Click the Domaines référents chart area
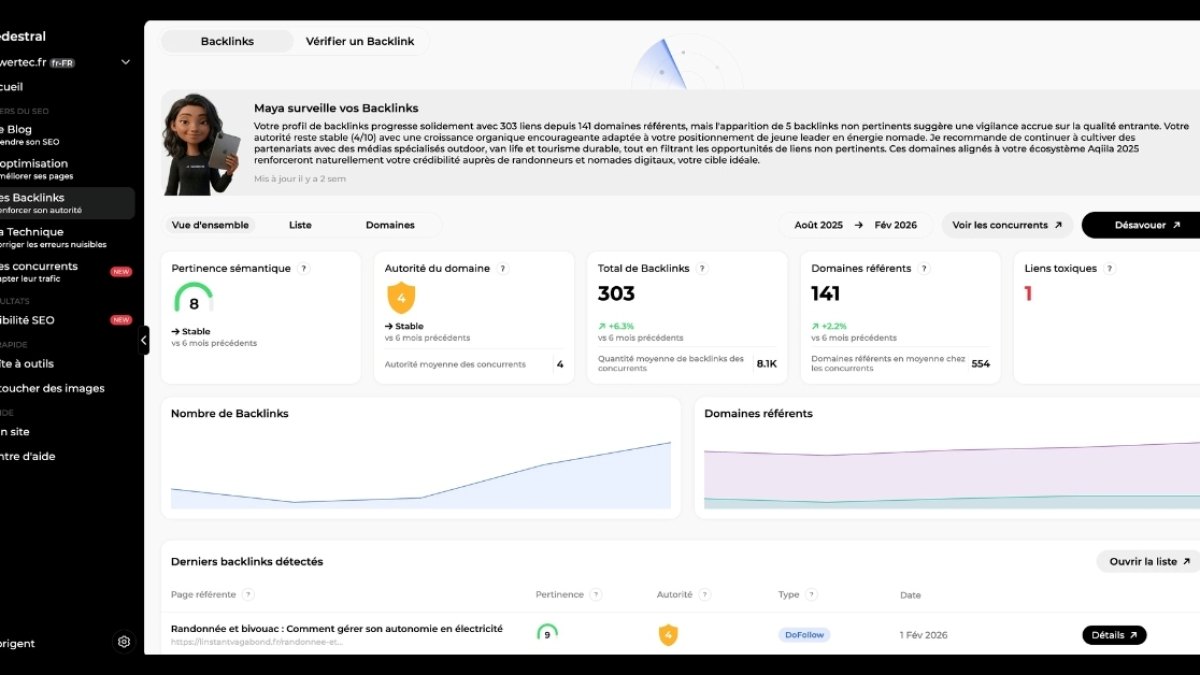Image resolution: width=1200 pixels, height=675 pixels. [x=951, y=475]
